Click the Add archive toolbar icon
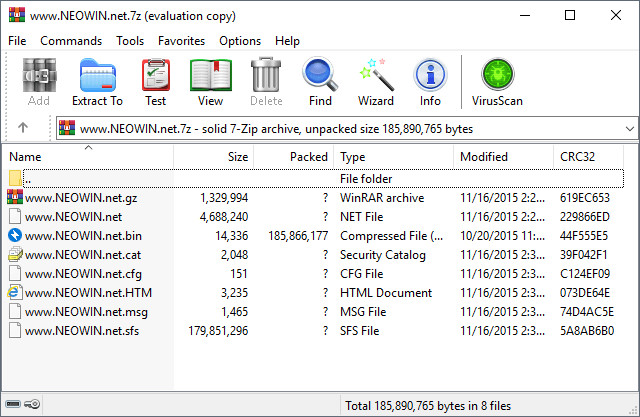 pos(39,75)
